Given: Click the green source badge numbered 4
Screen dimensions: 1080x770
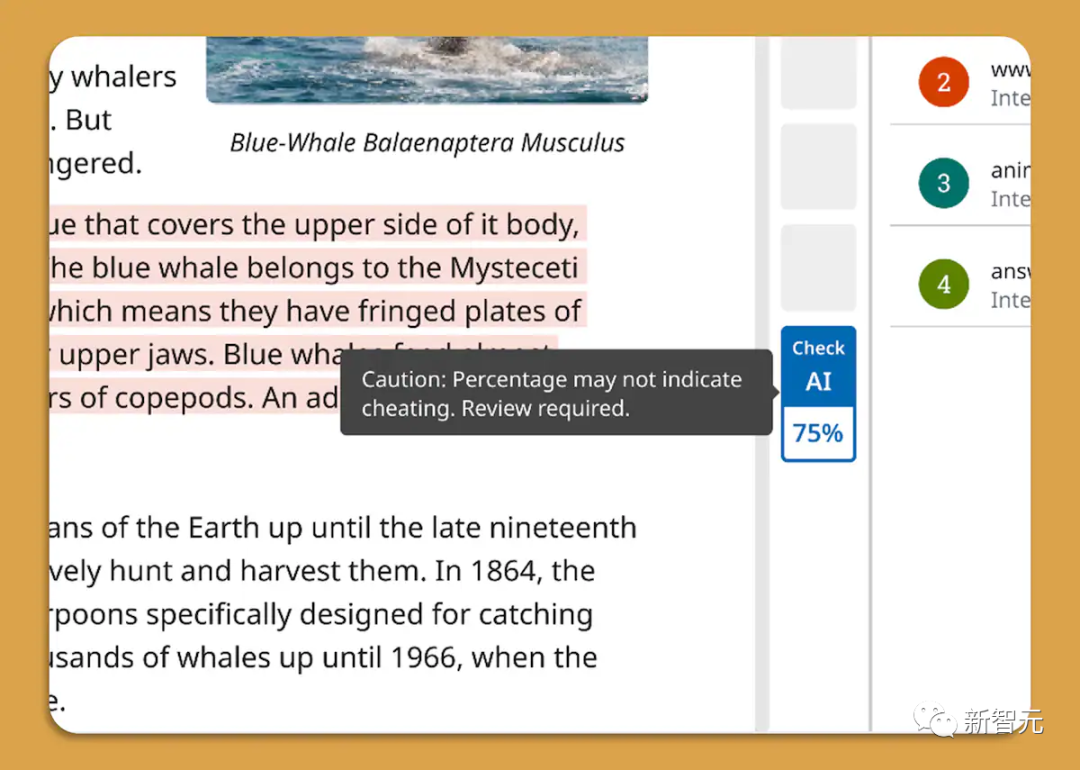Looking at the screenshot, I should (x=943, y=284).
